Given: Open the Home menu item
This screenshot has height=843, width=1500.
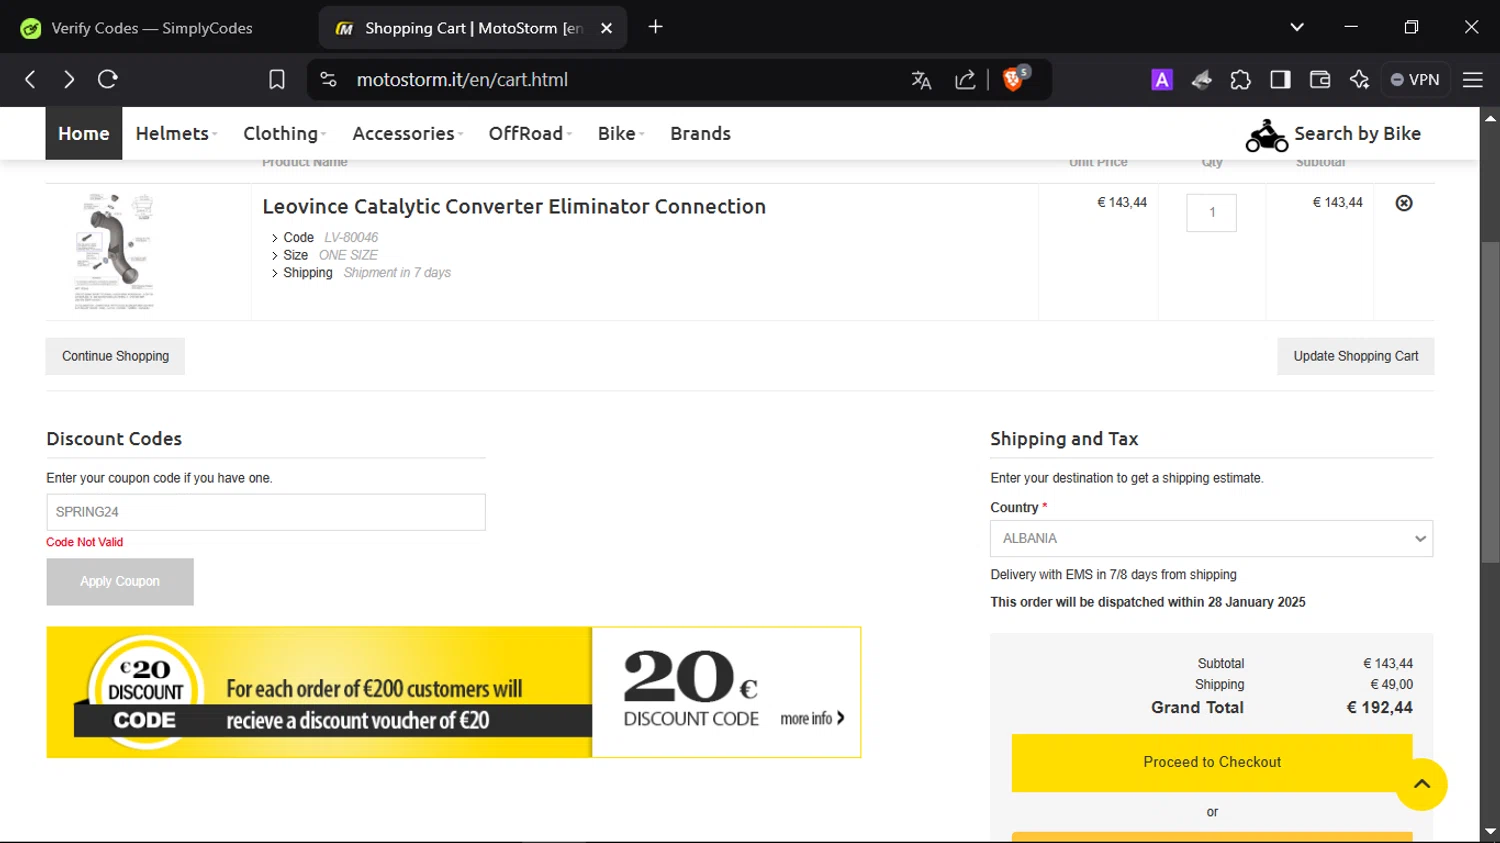Looking at the screenshot, I should tap(84, 133).
